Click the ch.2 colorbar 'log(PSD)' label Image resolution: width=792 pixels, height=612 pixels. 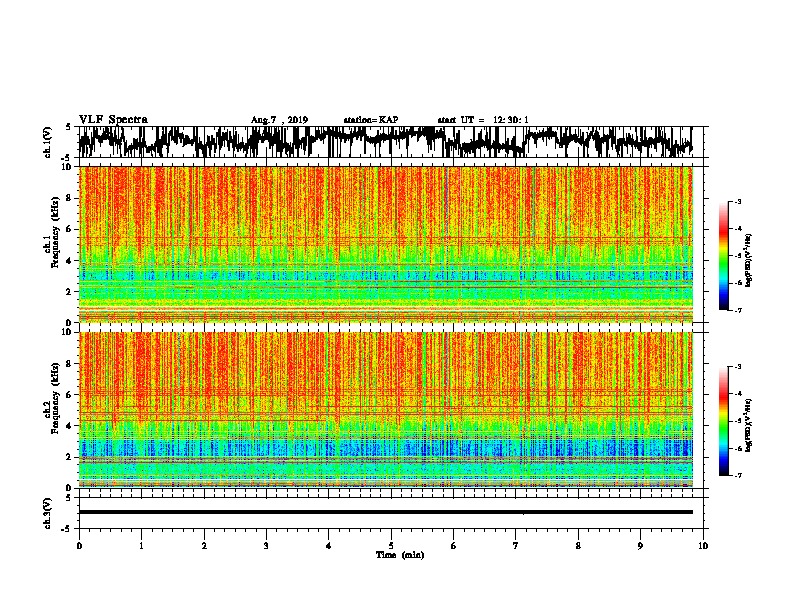click(748, 425)
